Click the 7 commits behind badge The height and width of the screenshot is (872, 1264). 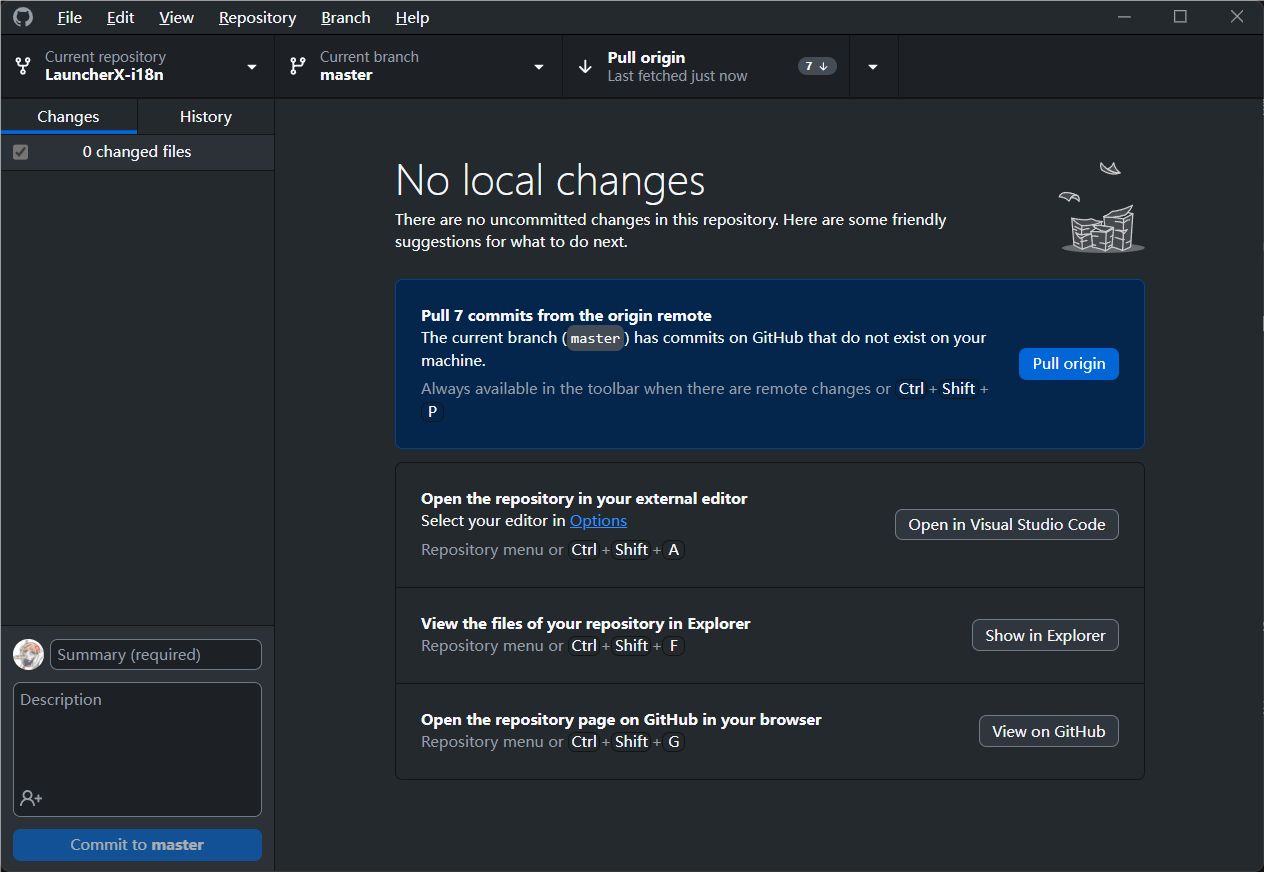[817, 66]
